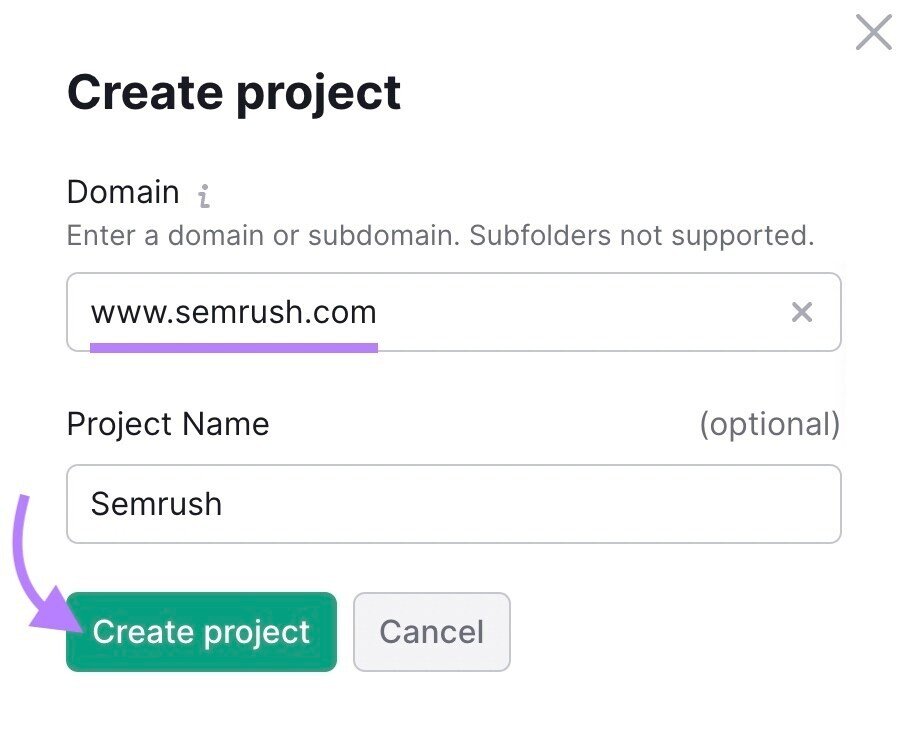Cancel creating the Semrush project
The image size is (912, 744).
tap(431, 631)
